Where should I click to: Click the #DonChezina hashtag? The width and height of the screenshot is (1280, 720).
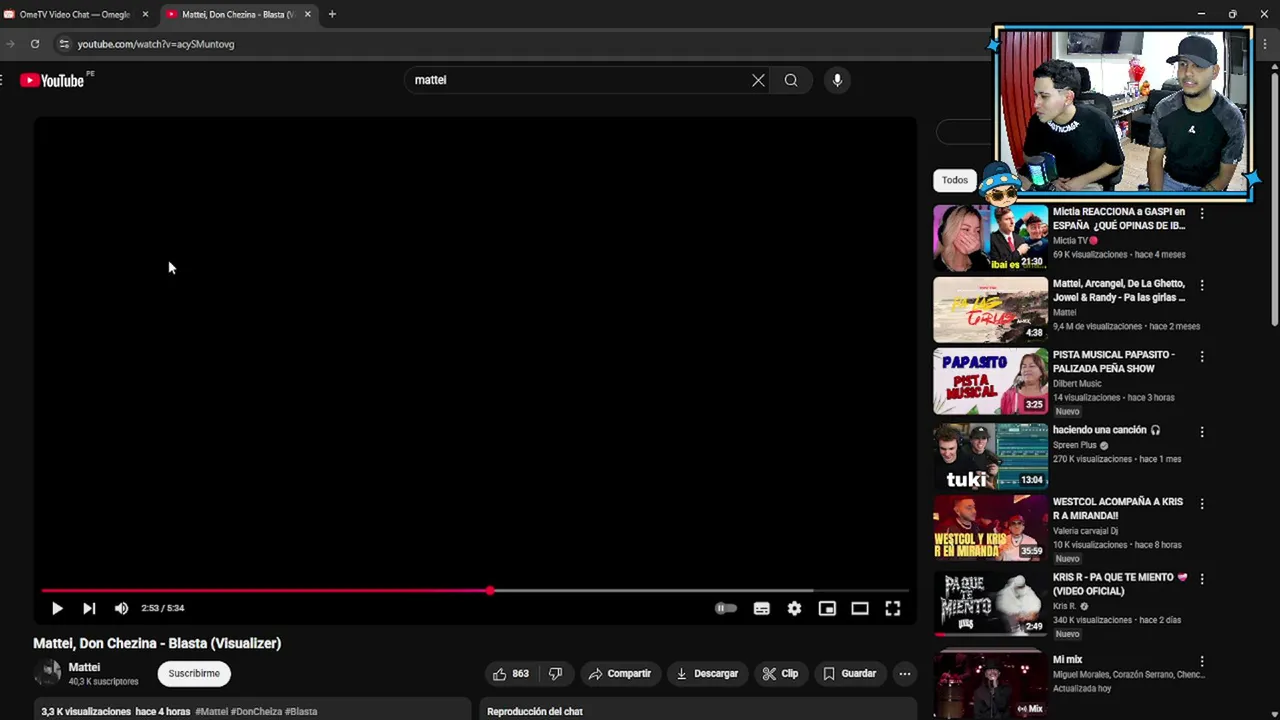(257, 712)
